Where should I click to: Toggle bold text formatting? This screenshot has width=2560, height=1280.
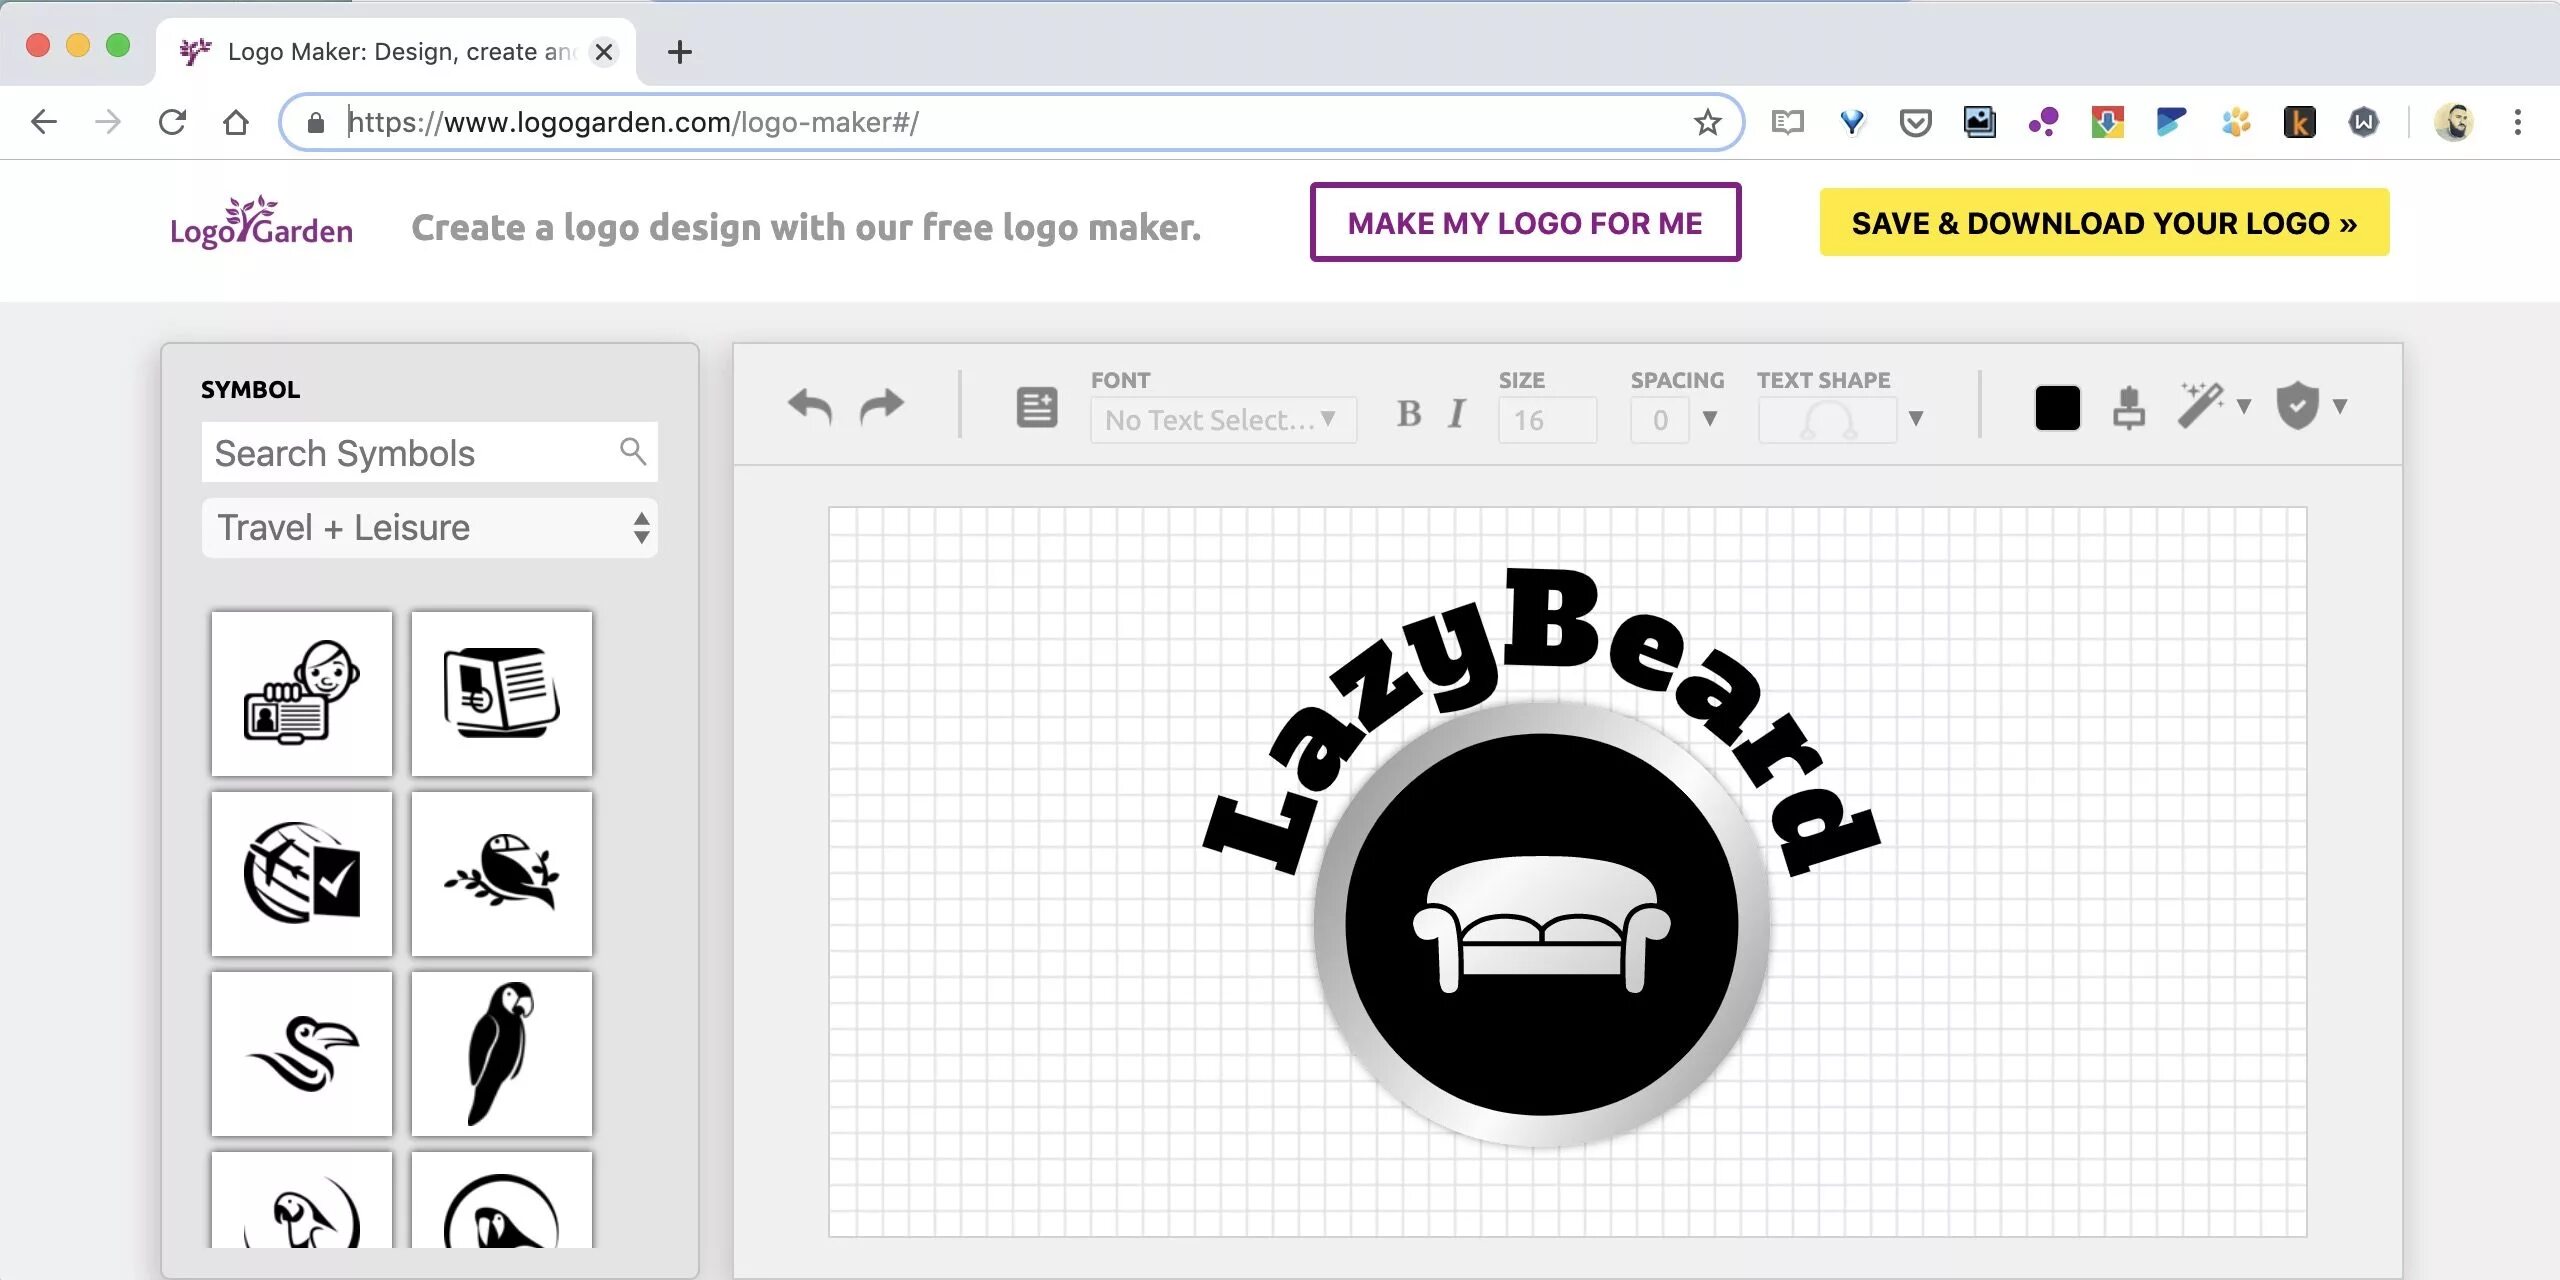[x=1409, y=413]
